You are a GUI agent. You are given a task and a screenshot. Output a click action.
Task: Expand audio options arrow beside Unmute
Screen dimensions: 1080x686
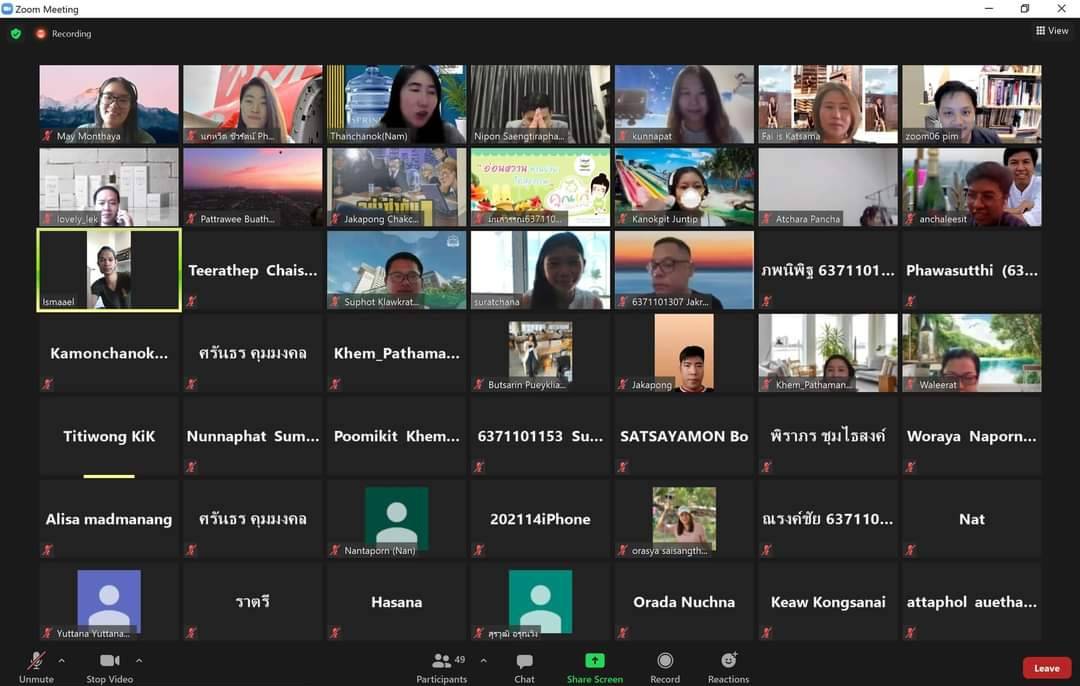click(62, 660)
